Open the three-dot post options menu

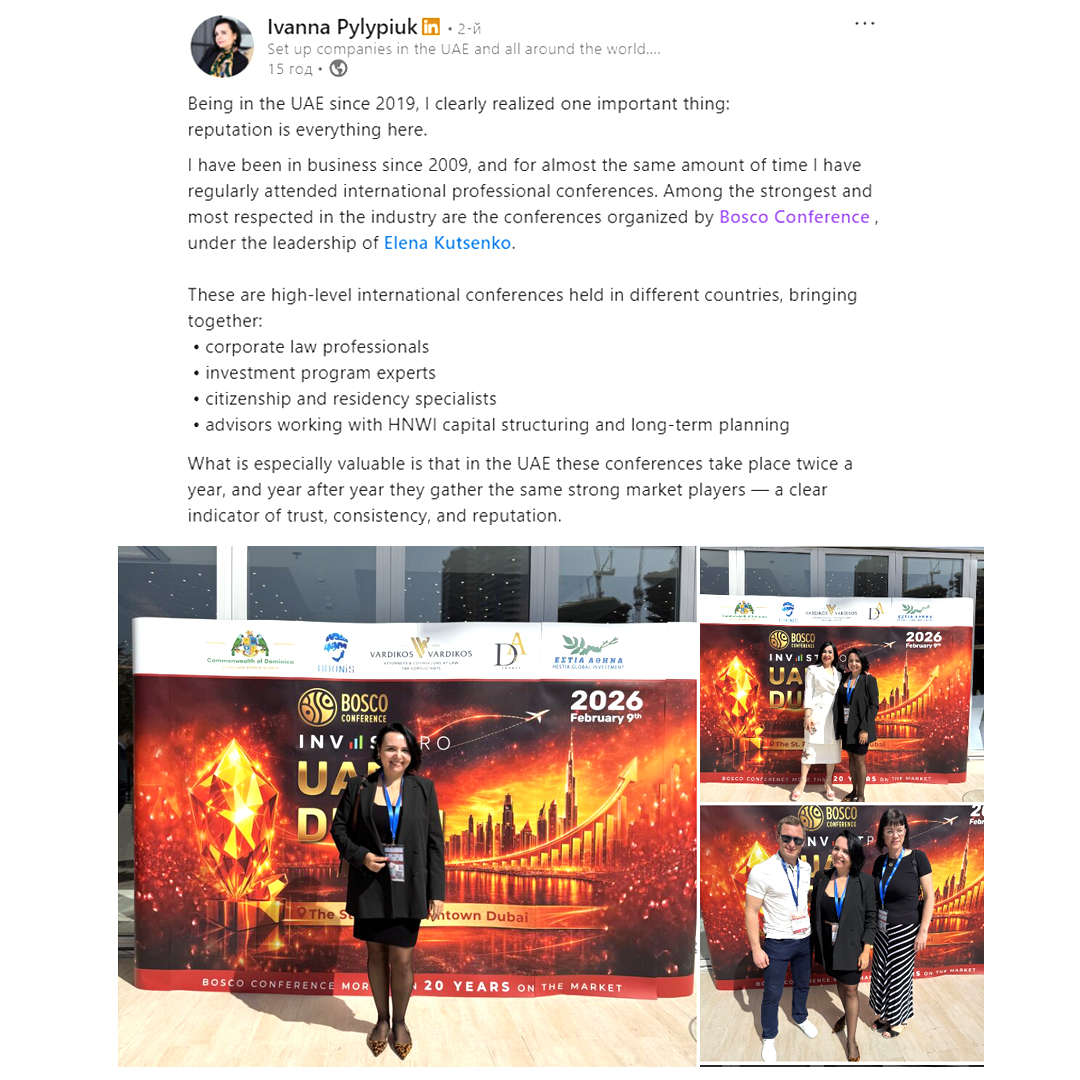[864, 23]
